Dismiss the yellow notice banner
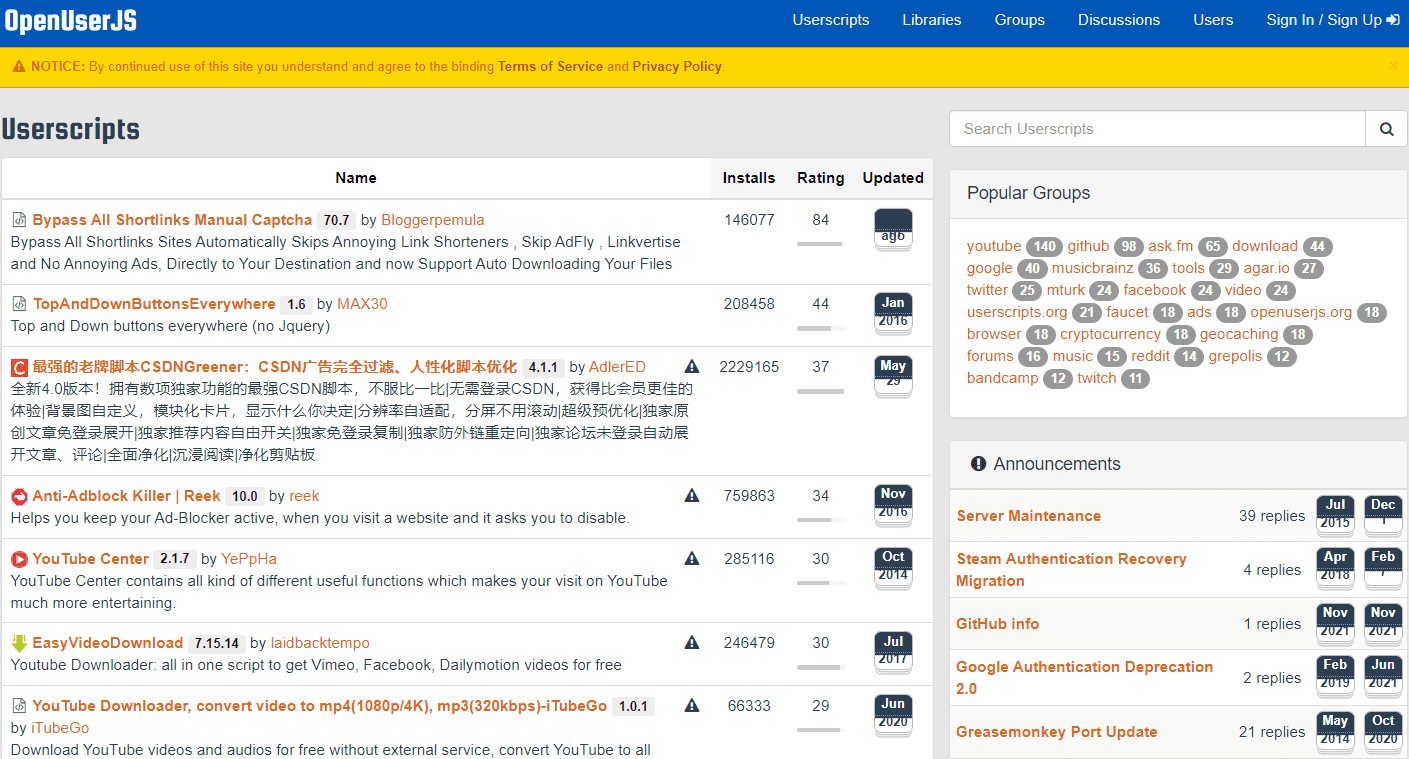This screenshot has height=759, width=1409. [1393, 66]
